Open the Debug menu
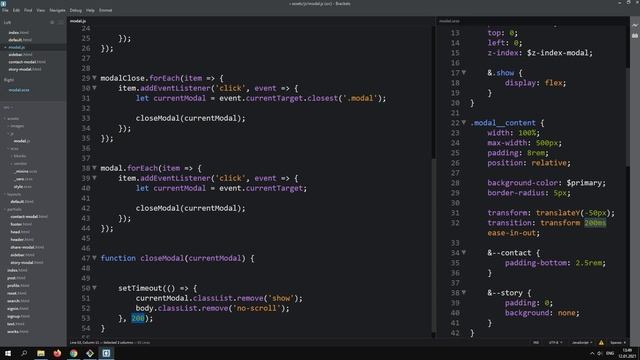 click(x=76, y=10)
